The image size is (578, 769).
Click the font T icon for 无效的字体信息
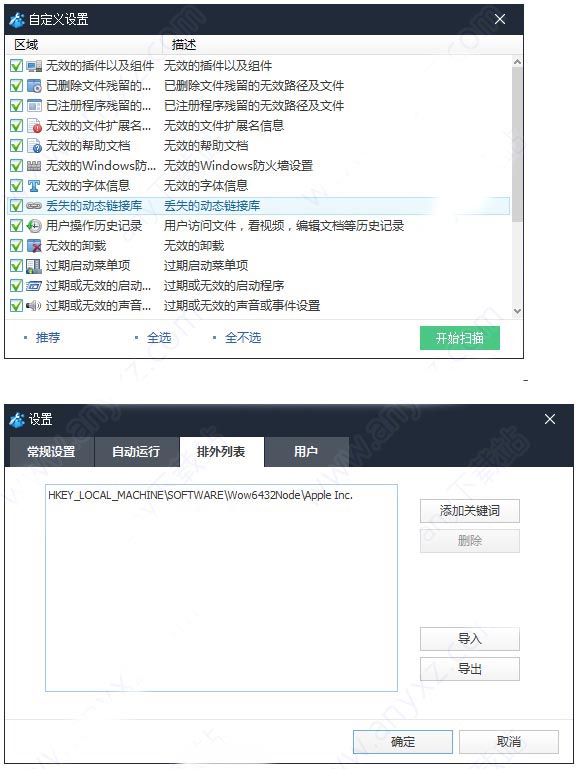coord(34,186)
